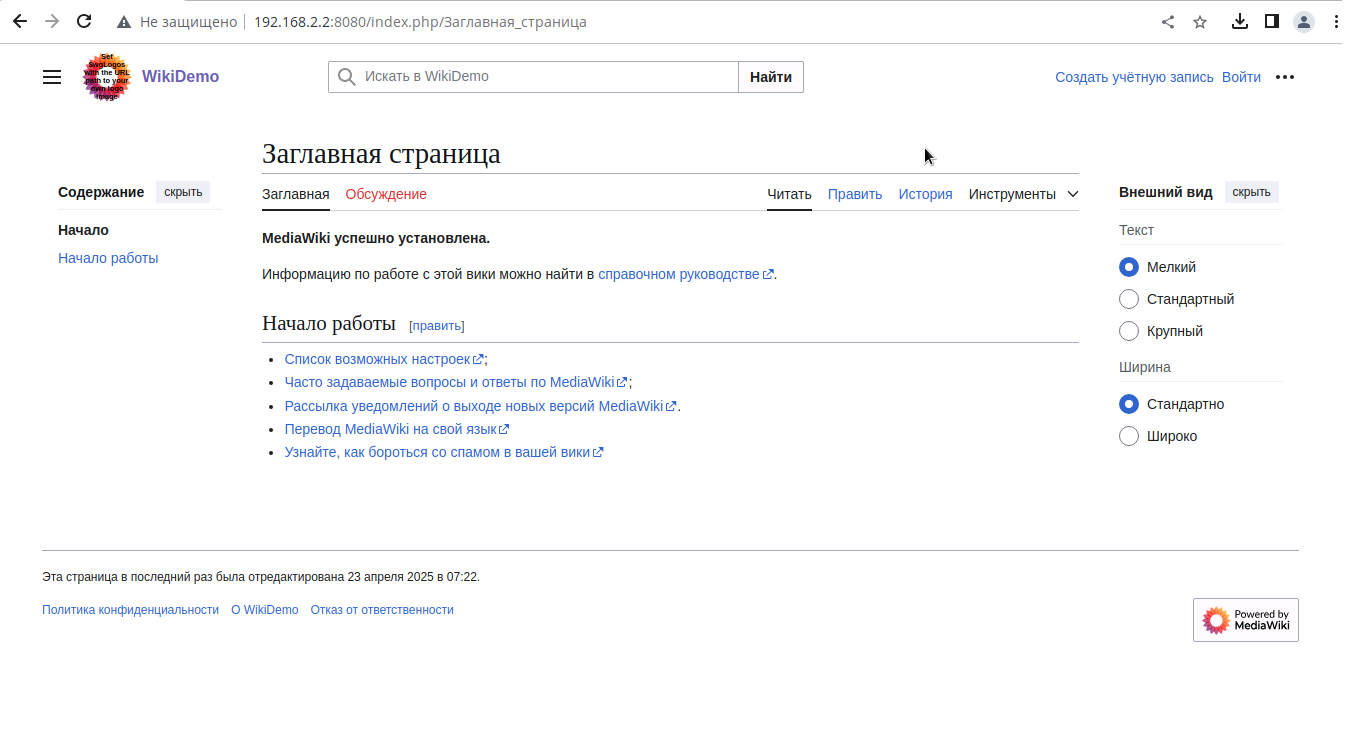Click the Powered by MediaWiki badge
1351x737 pixels.
[x=1245, y=620]
